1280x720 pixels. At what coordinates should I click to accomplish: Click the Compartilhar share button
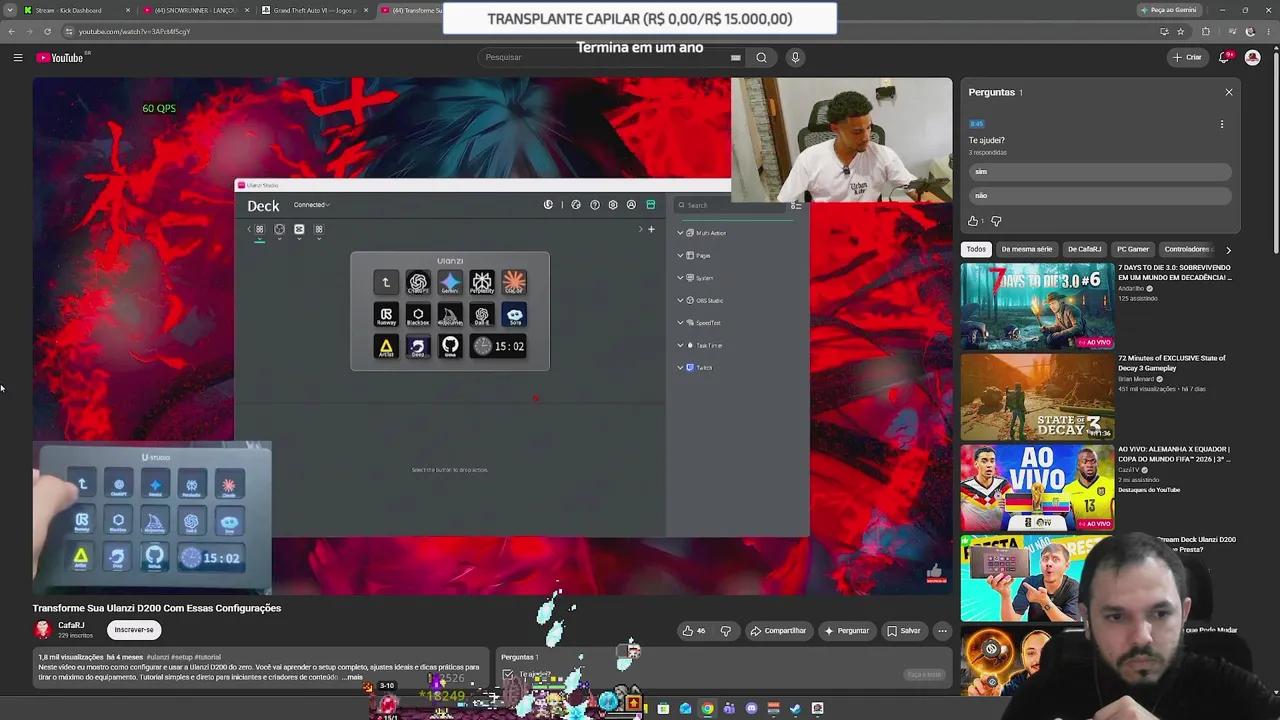click(778, 631)
